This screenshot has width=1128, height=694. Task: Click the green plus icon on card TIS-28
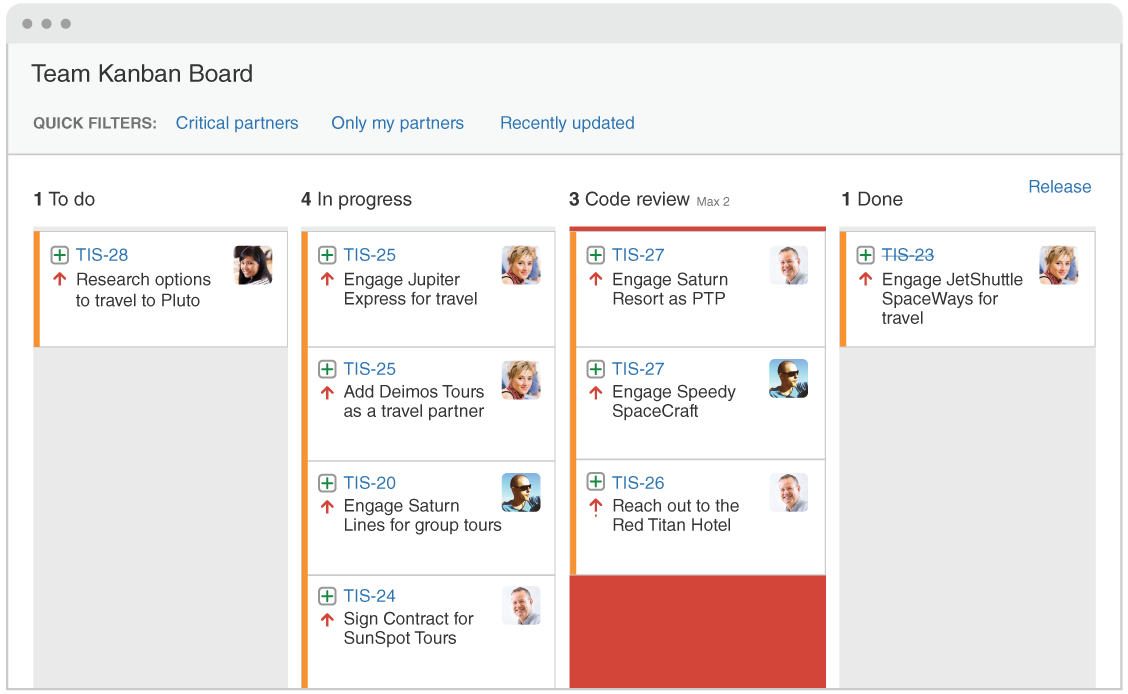[59, 255]
